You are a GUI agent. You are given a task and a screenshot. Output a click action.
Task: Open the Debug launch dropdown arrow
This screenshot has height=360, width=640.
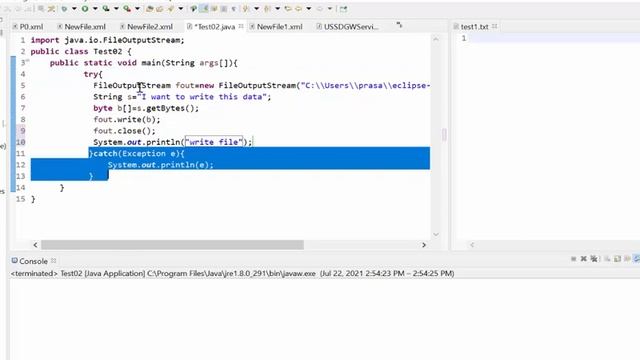coord(74,9)
